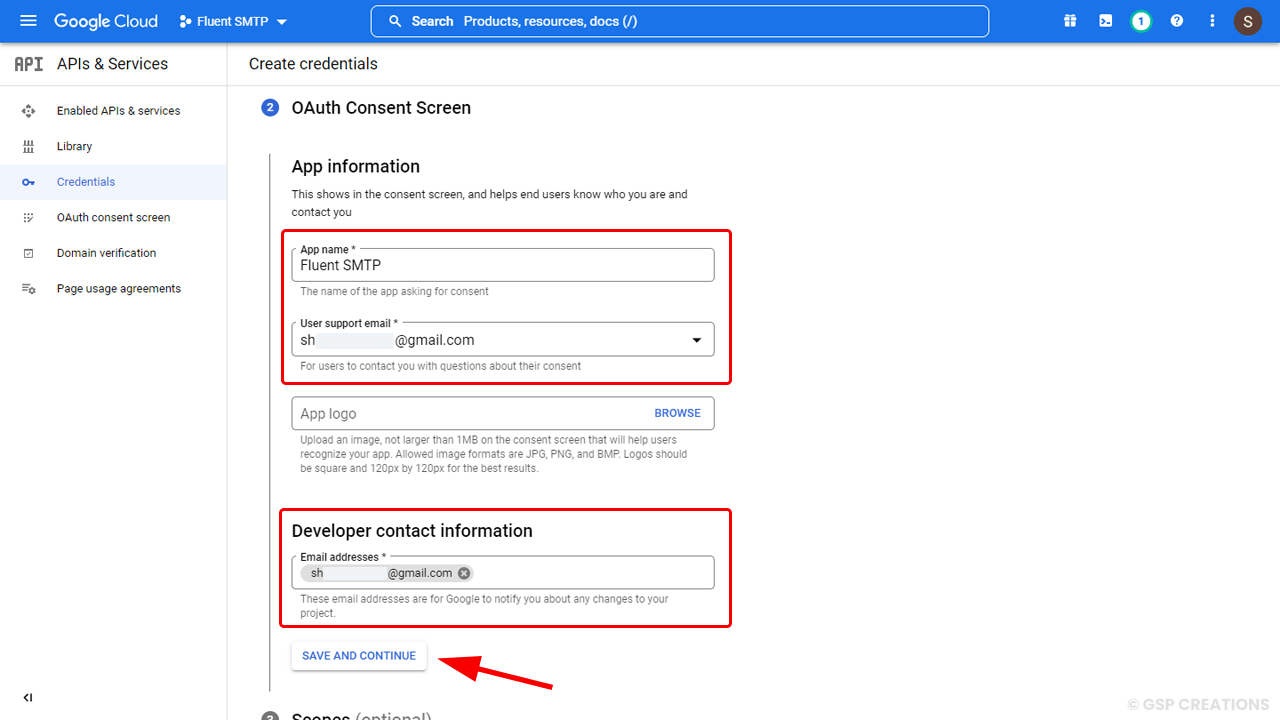Viewport: 1280px width, 720px height.
Task: Open Page usage agreements
Action: pos(118,288)
